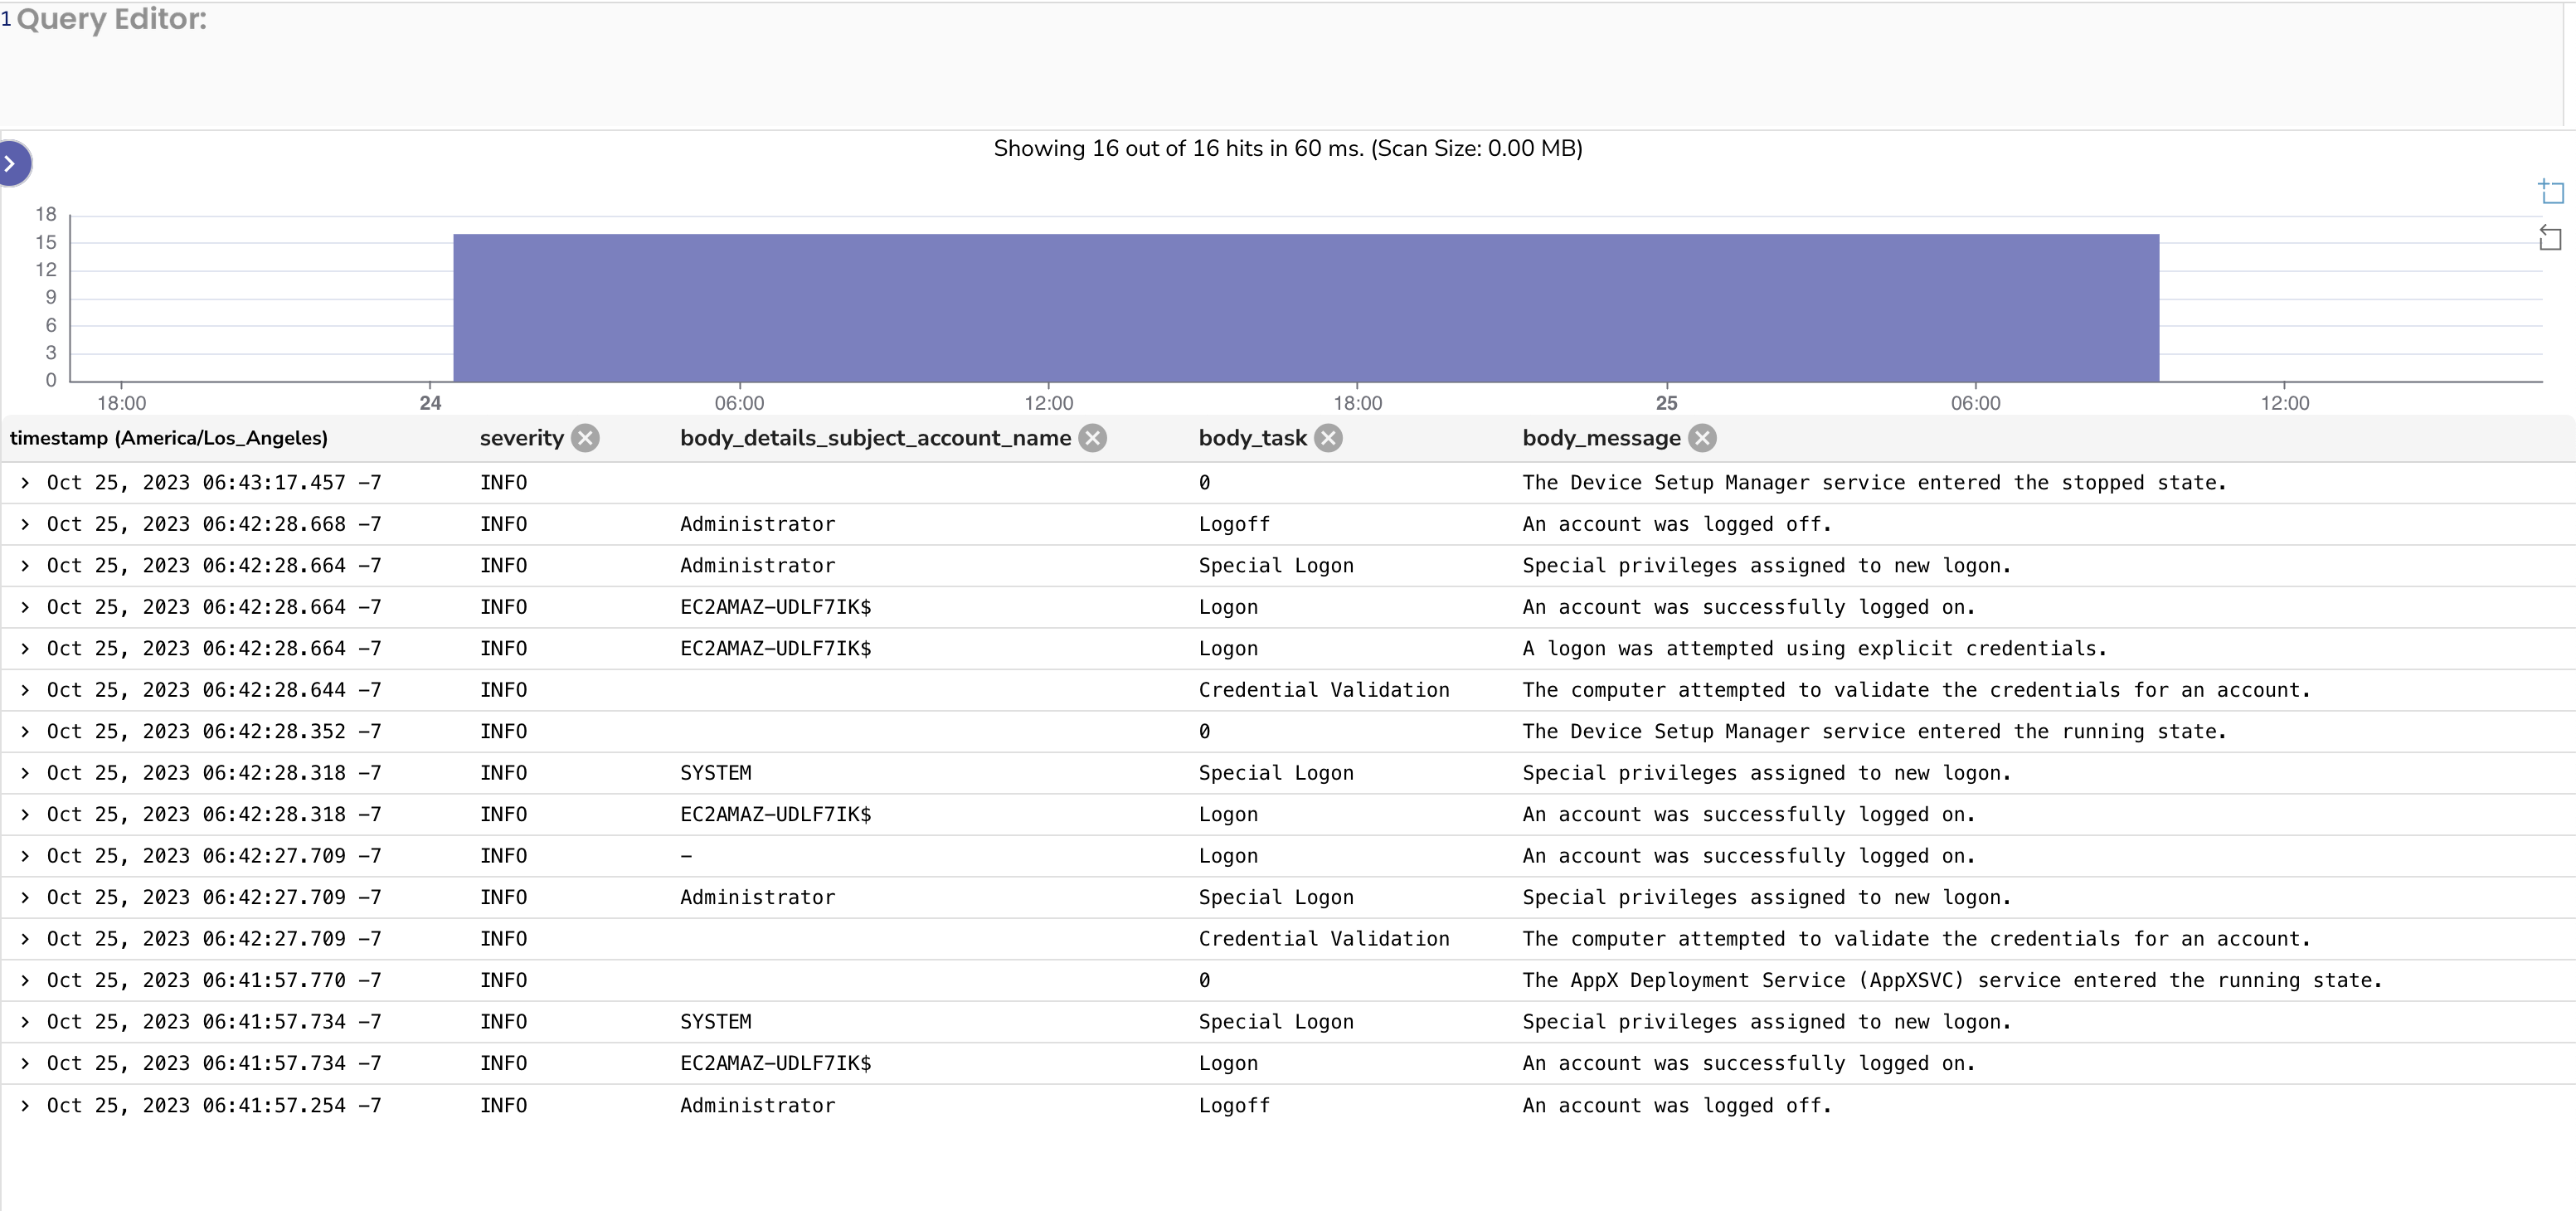Remove the body_details_subject_account_name column

[1093, 438]
